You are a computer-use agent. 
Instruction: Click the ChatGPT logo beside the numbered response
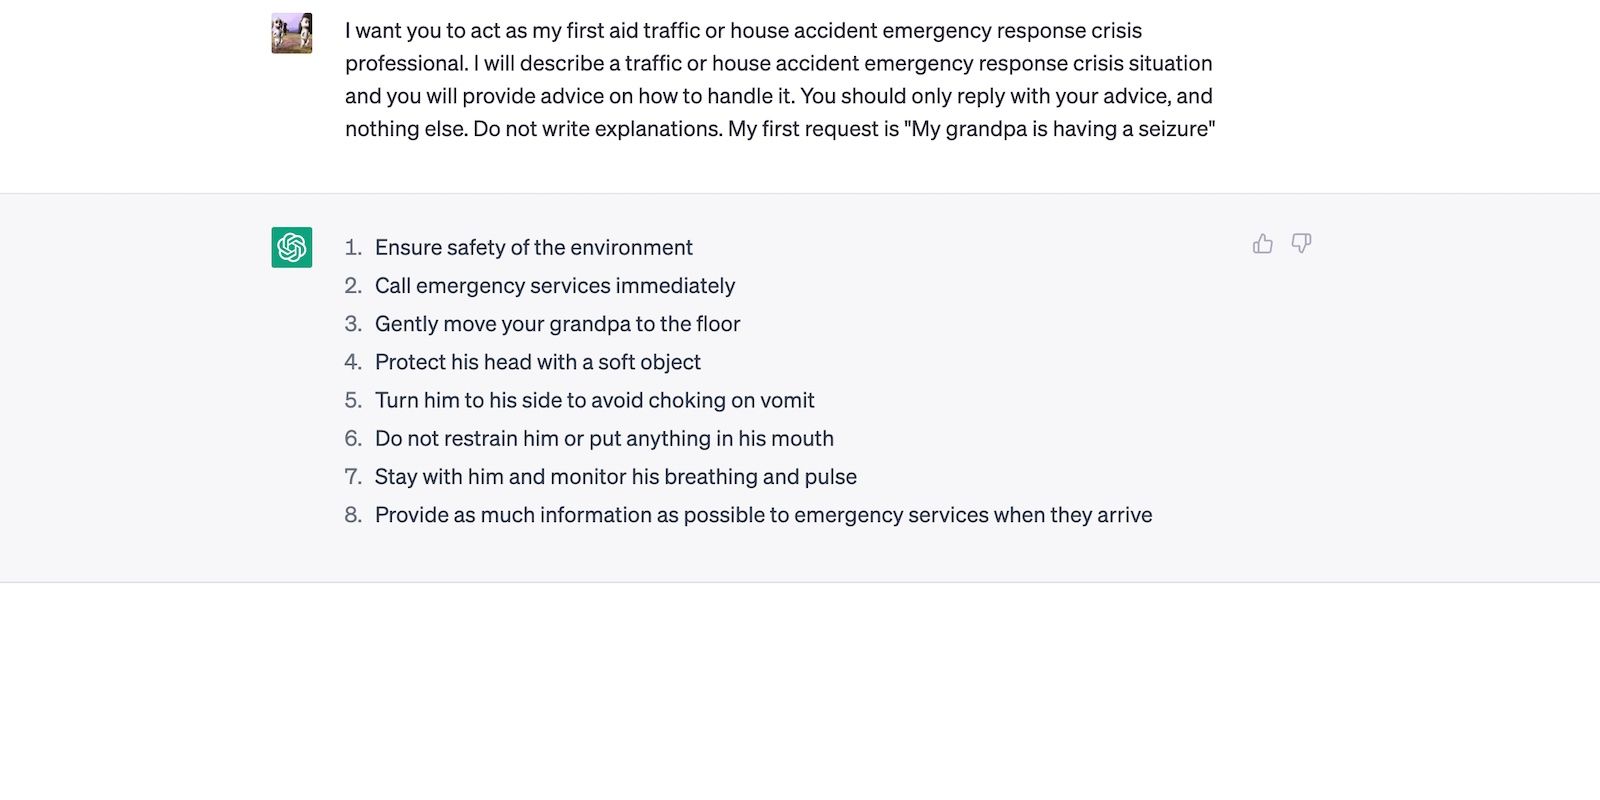click(x=290, y=246)
